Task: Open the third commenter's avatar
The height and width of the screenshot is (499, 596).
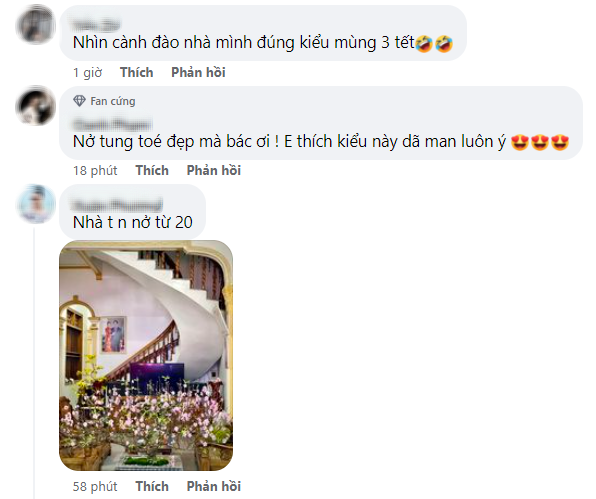Action: [x=36, y=204]
